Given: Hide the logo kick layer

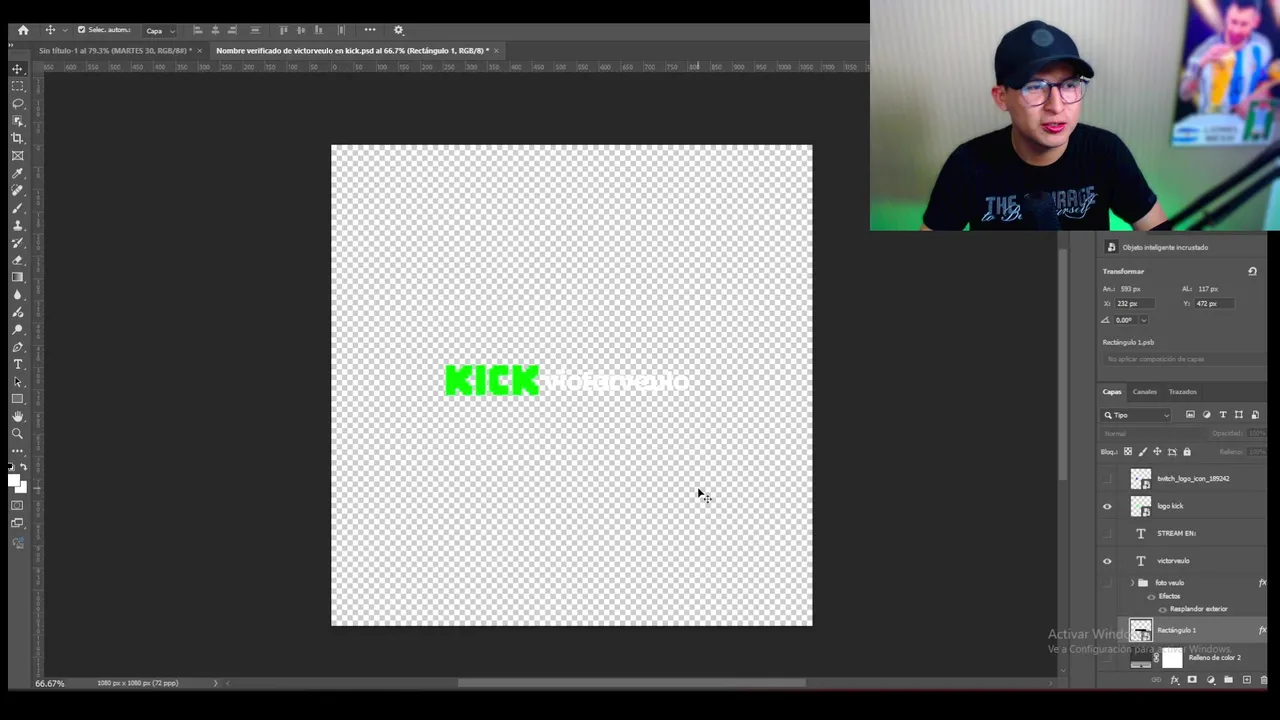Looking at the screenshot, I should [1107, 506].
